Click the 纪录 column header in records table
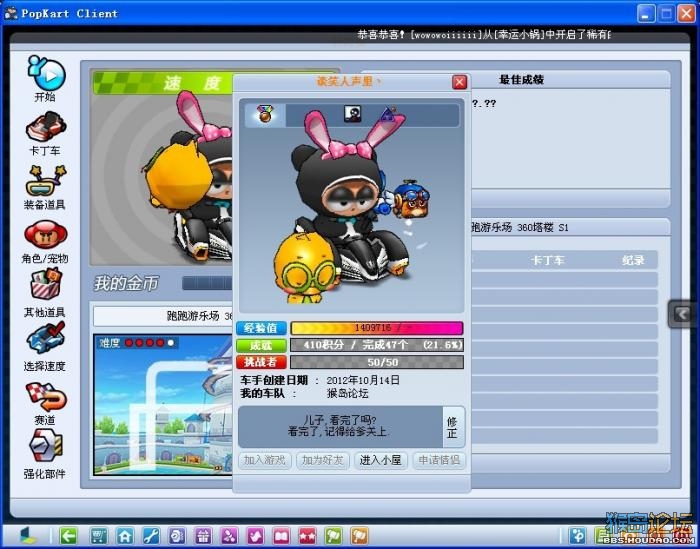Image resolution: width=700 pixels, height=549 pixels. tap(633, 260)
